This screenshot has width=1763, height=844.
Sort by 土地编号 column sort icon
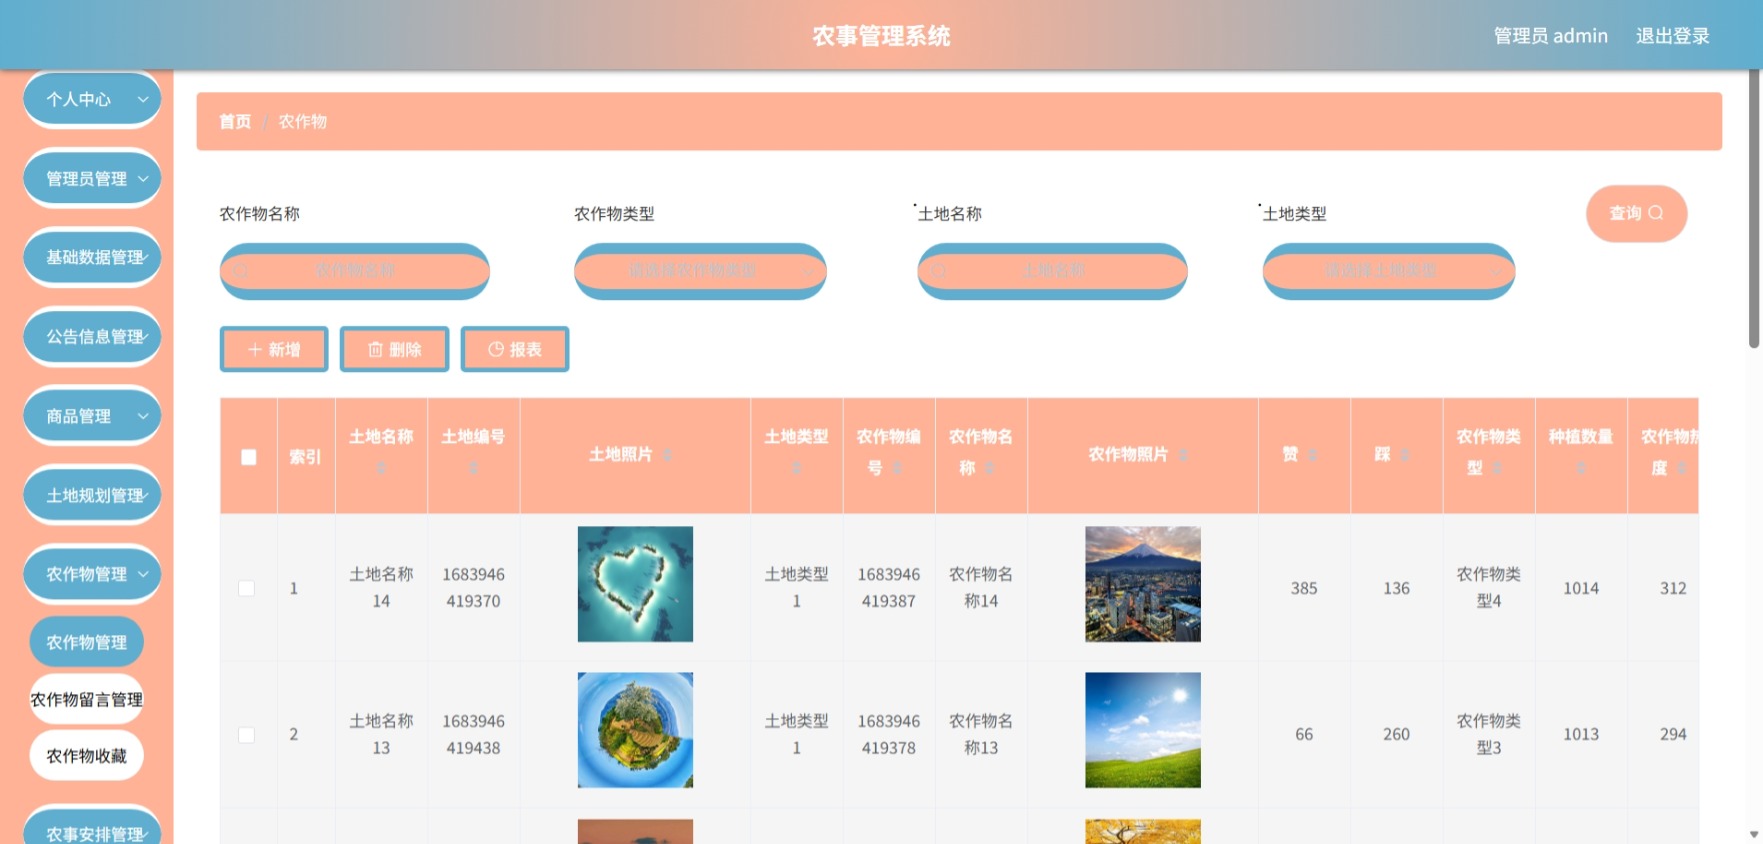click(x=473, y=468)
